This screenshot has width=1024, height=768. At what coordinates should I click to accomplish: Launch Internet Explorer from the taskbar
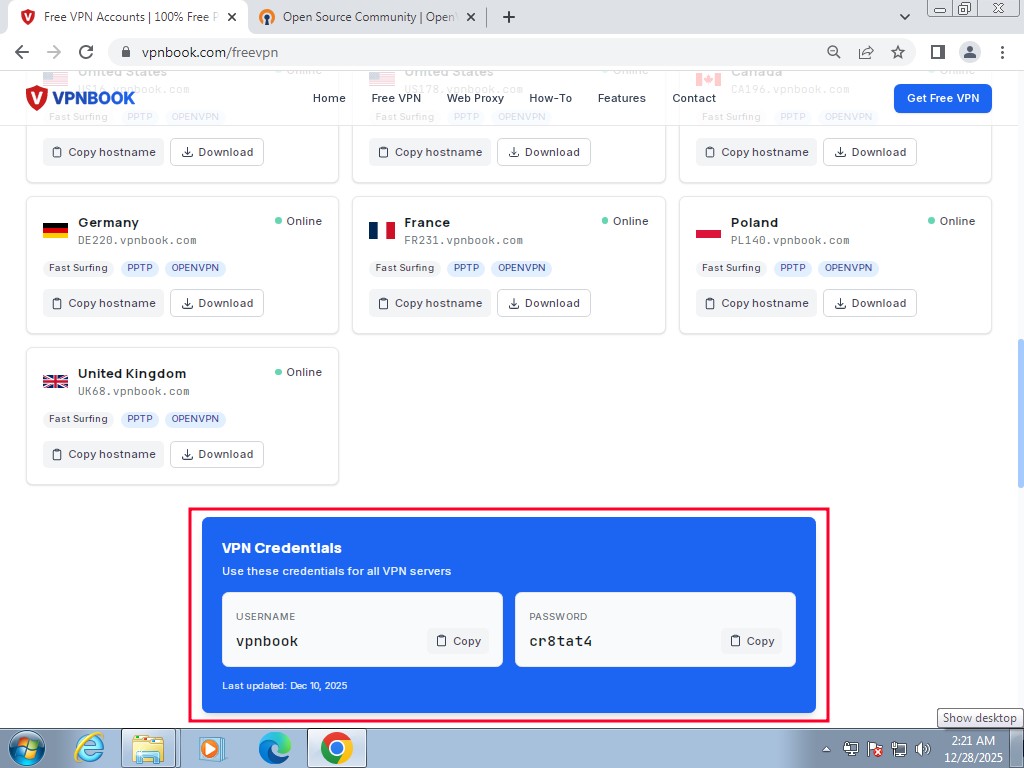(x=90, y=747)
